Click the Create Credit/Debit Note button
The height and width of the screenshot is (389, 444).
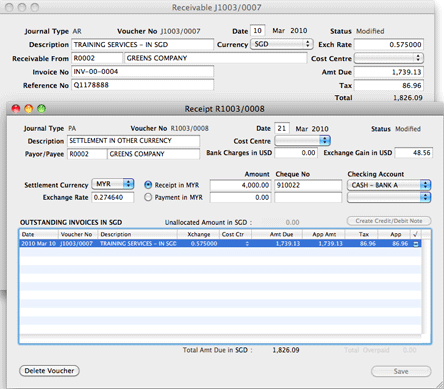[x=389, y=221]
